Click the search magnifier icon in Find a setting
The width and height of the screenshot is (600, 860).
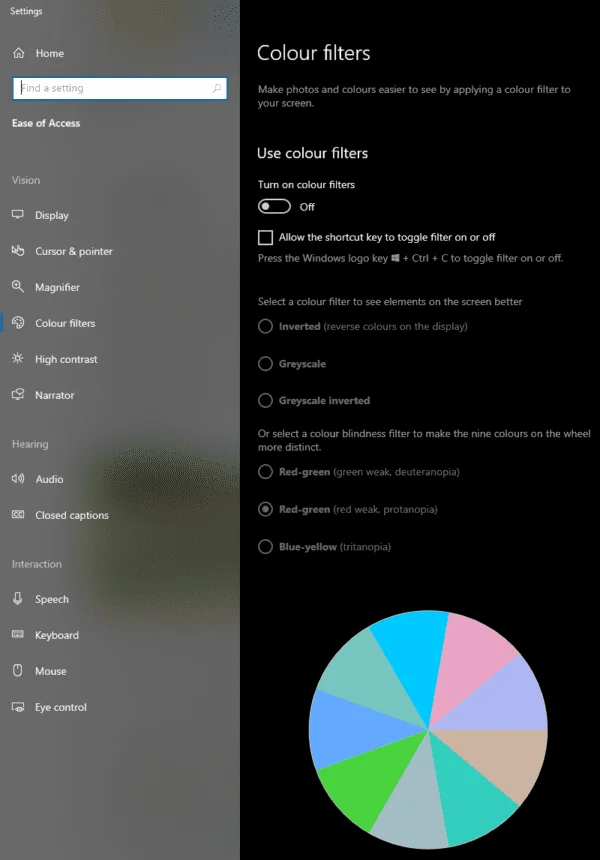click(x=217, y=88)
